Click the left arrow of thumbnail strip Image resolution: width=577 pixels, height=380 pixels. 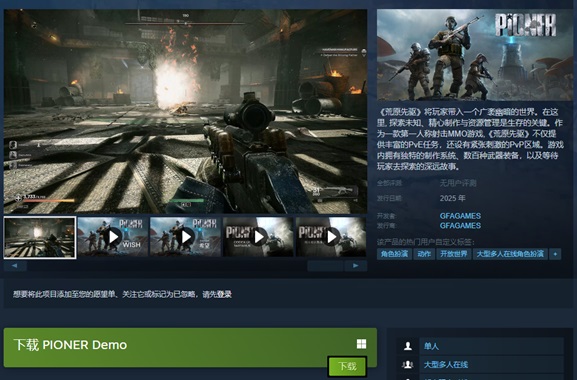click(15, 266)
